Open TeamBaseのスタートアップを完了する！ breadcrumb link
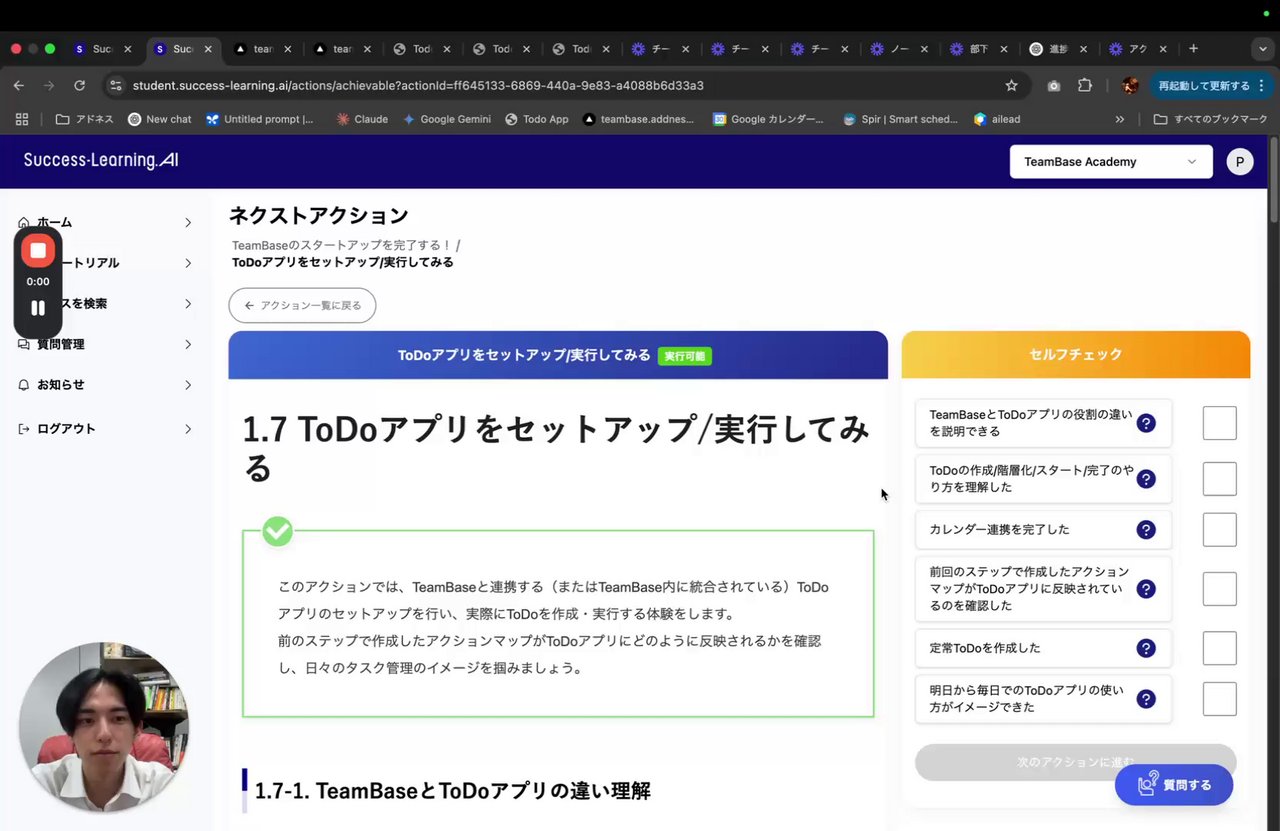 click(342, 245)
